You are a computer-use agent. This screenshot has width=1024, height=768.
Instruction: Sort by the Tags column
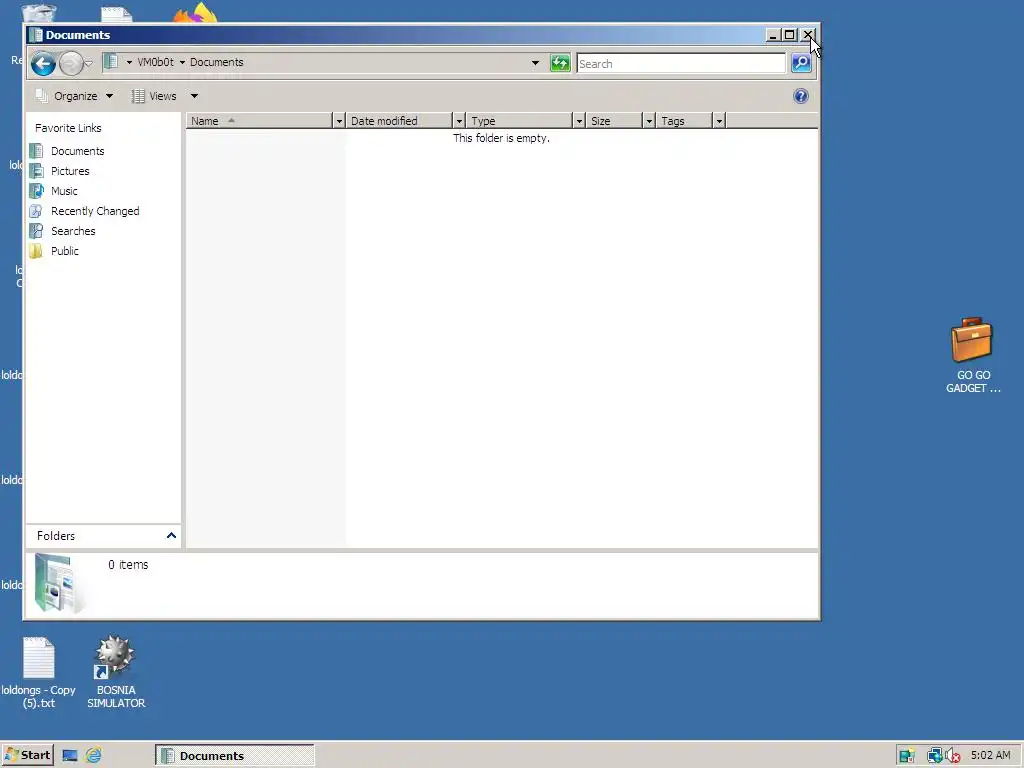coord(684,121)
